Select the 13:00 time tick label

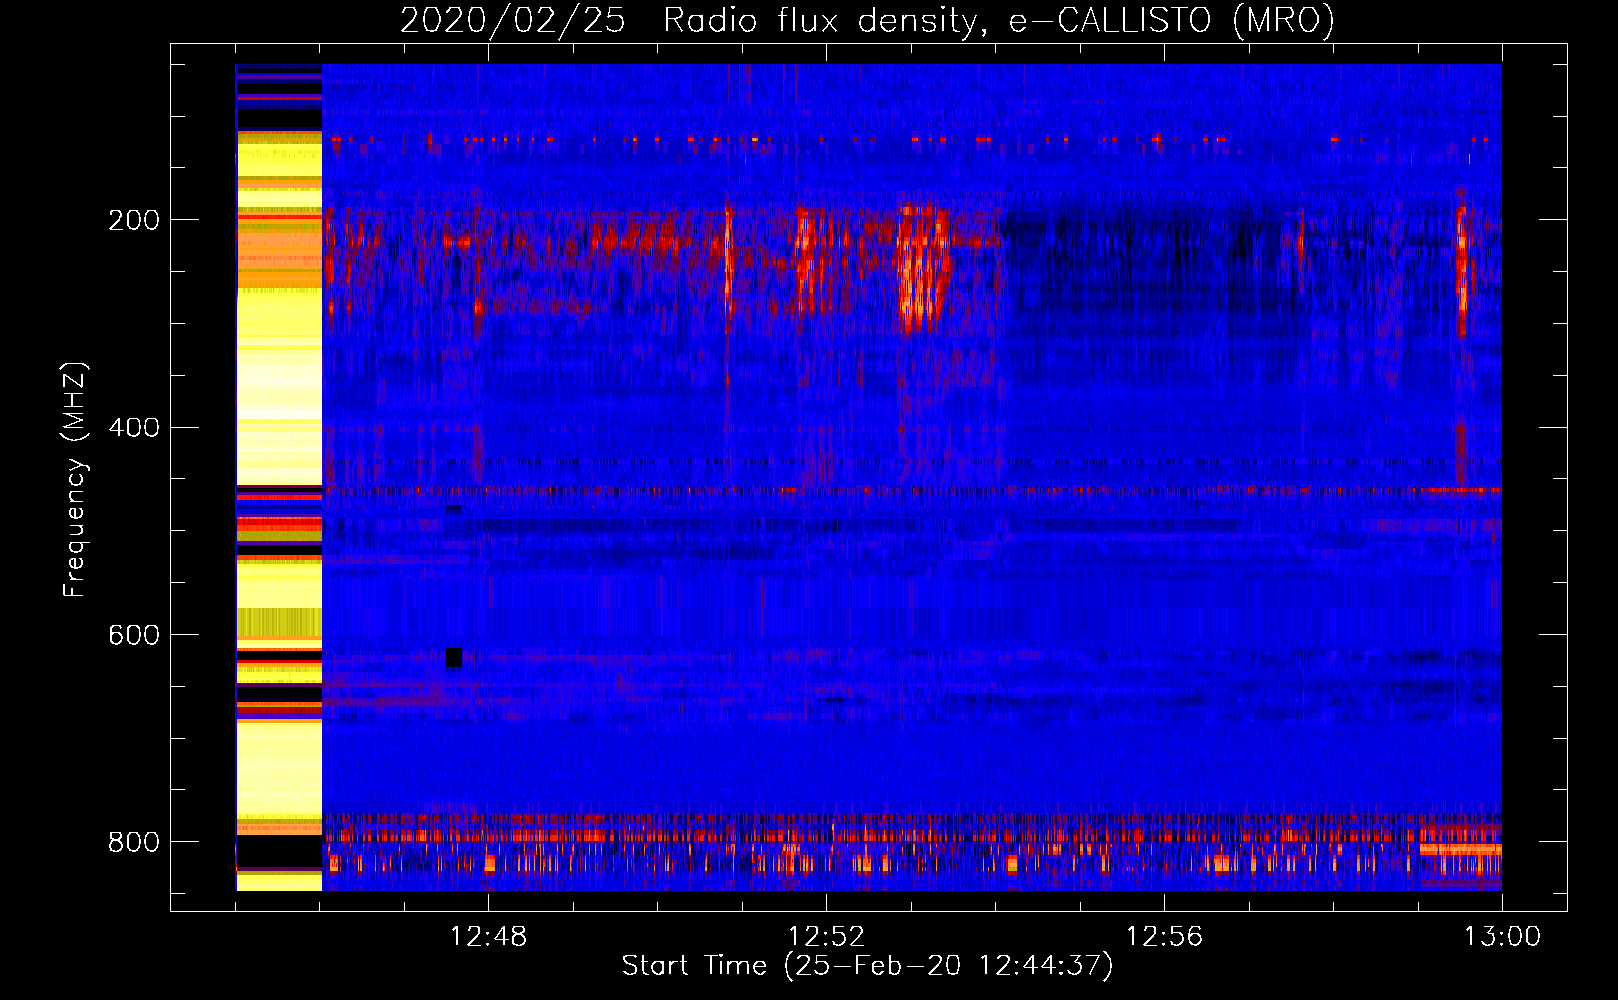(x=1502, y=937)
